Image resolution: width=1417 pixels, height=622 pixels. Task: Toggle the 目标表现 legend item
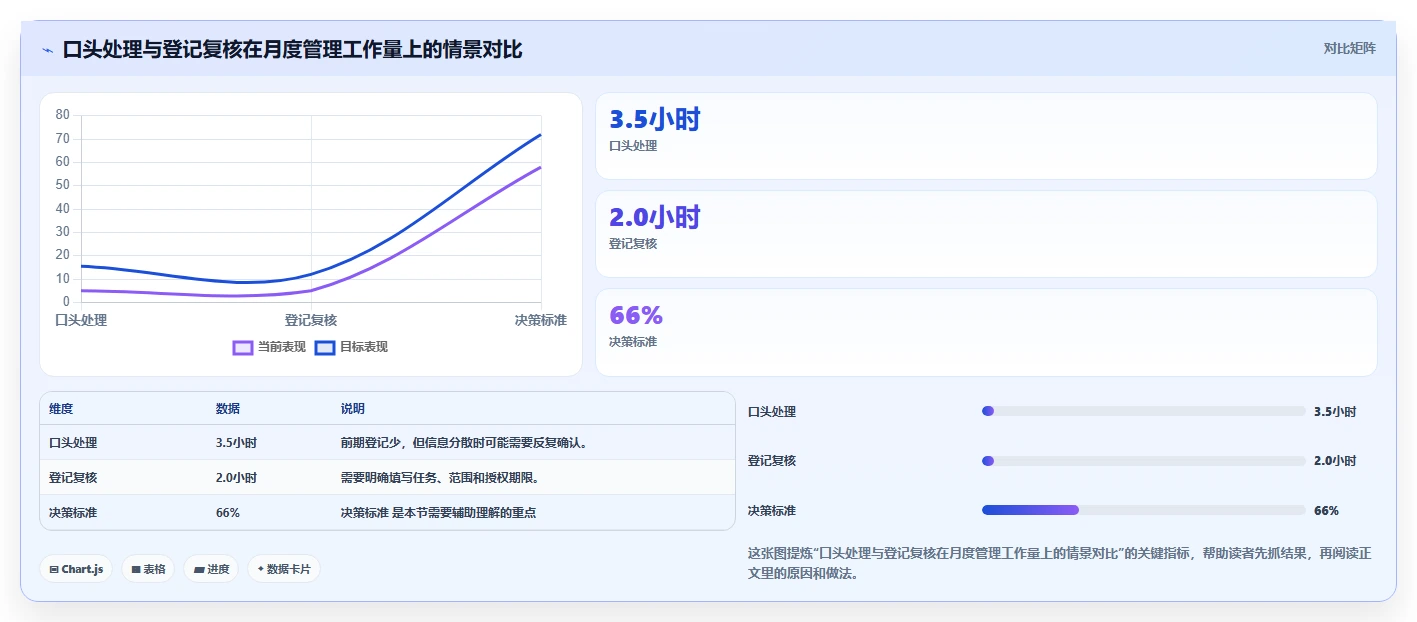tap(351, 347)
